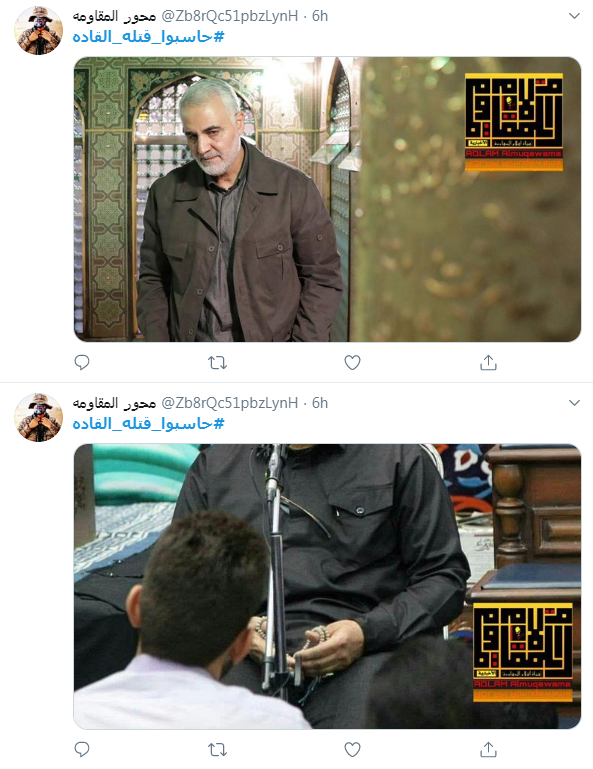Open the hashtag link in the first tweet
The image size is (593, 769).
click(x=149, y=37)
